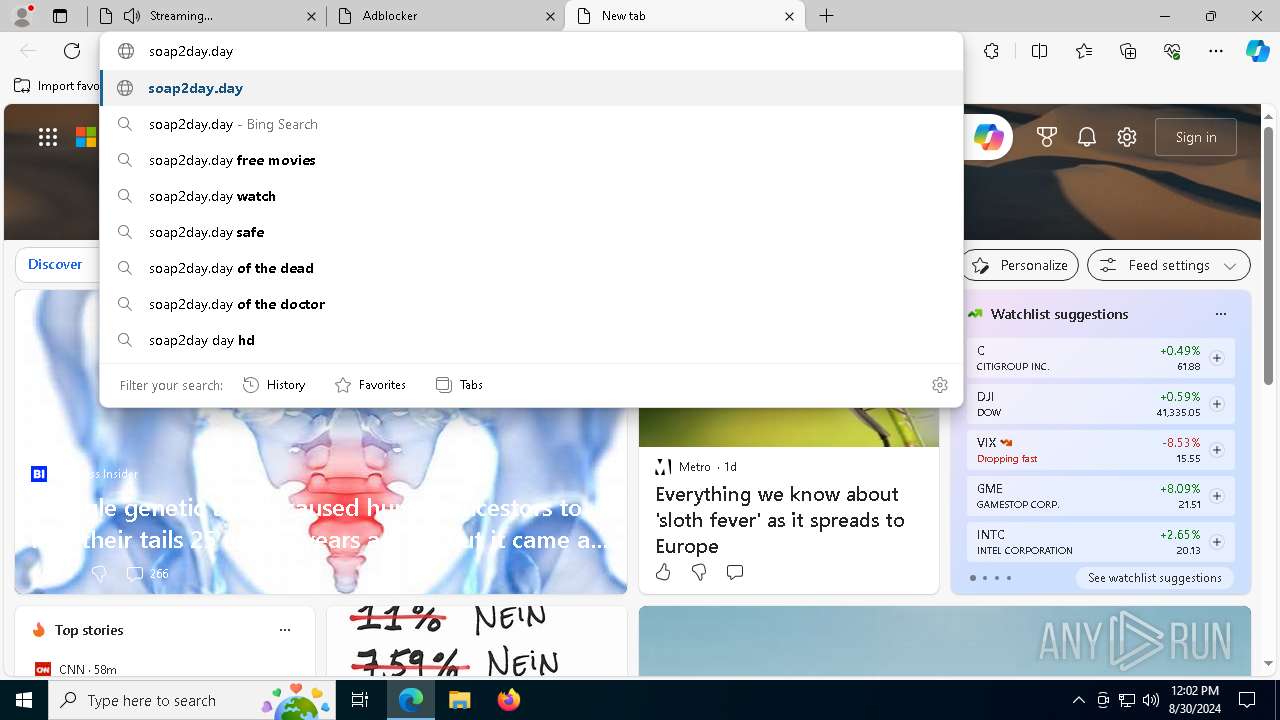Click See watchlist suggestions link

click(x=1154, y=578)
